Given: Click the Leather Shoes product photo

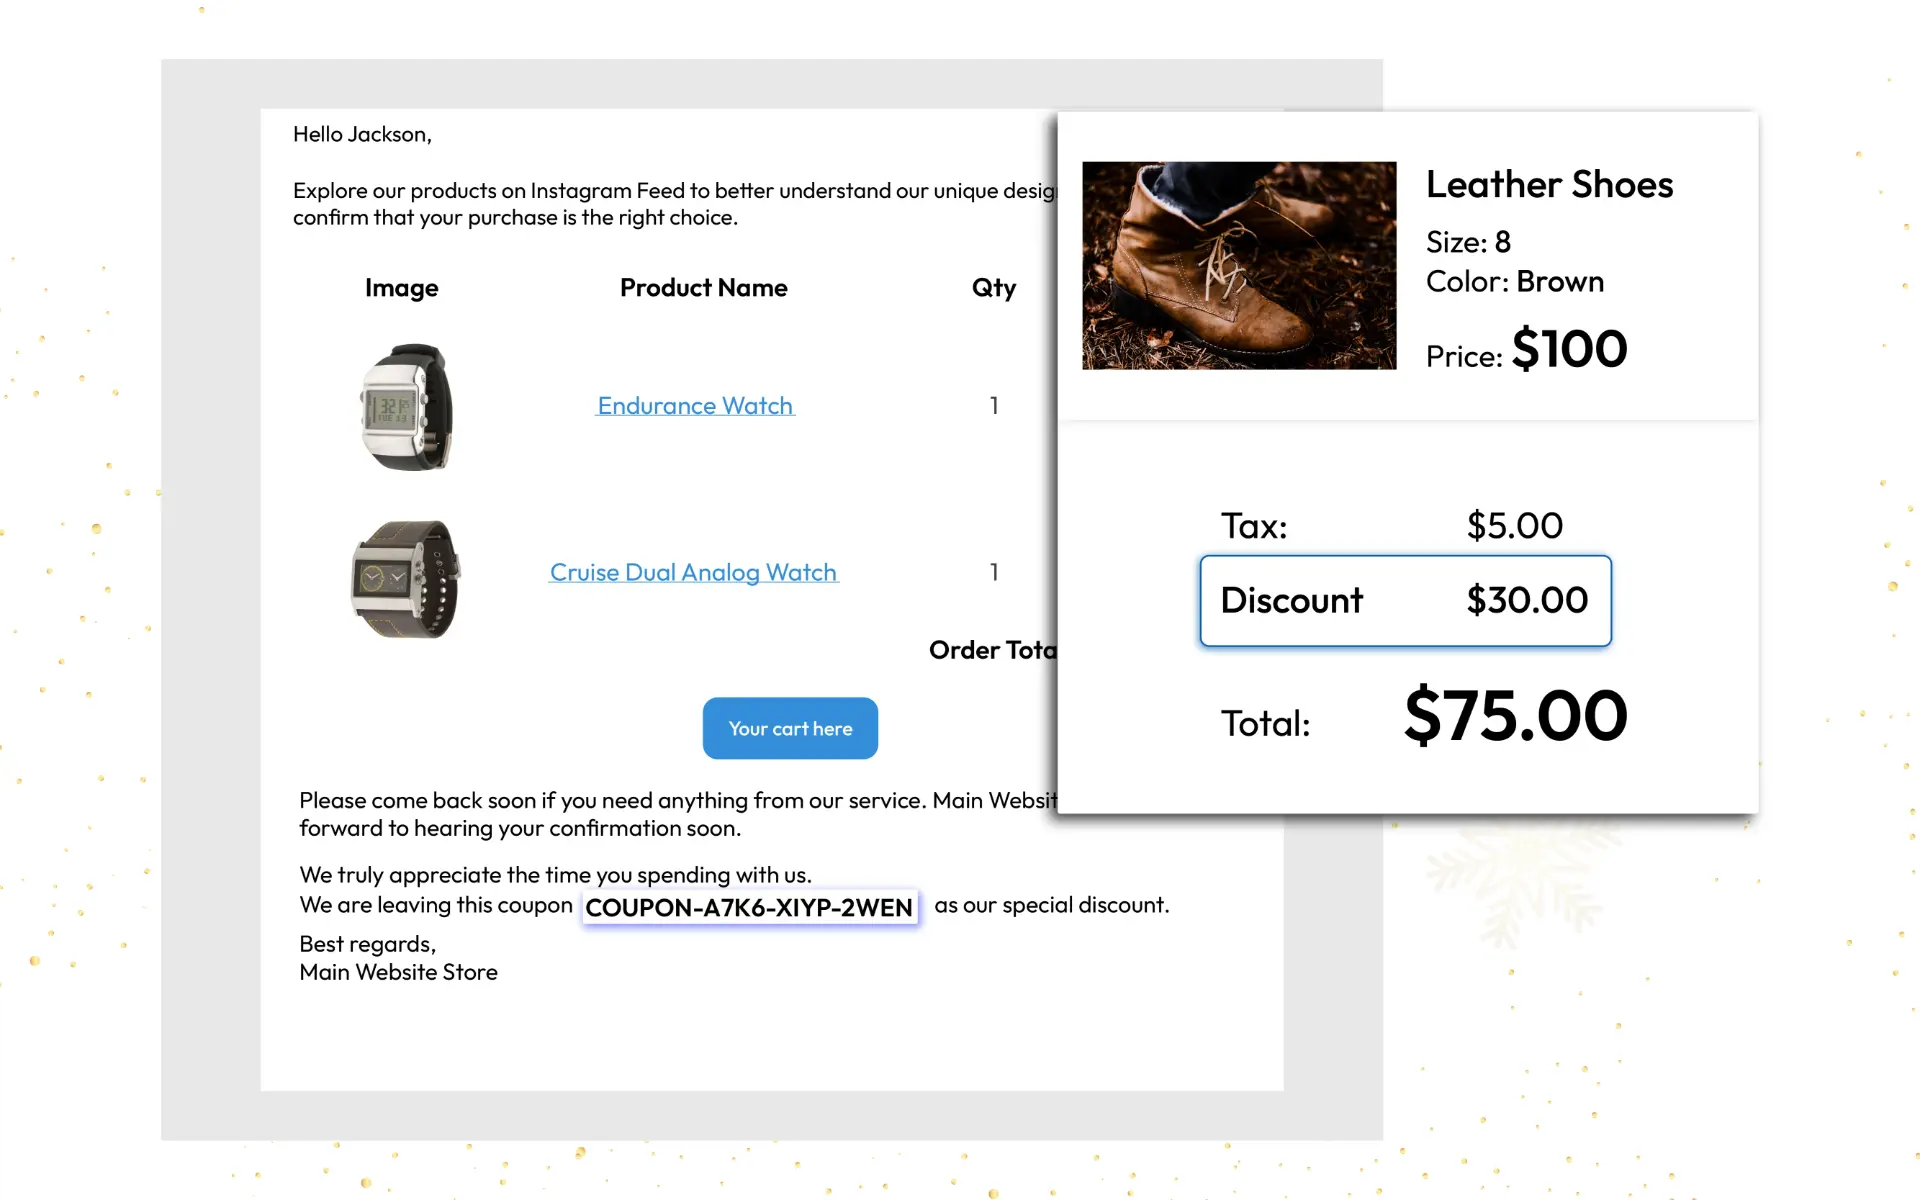Looking at the screenshot, I should point(1238,266).
